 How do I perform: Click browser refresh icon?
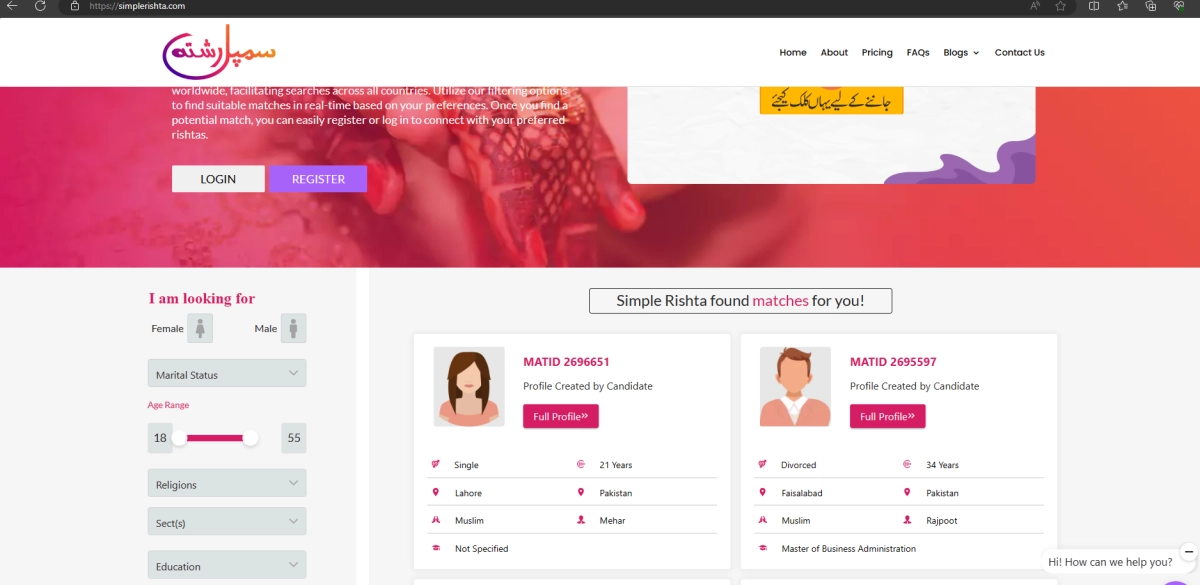[x=40, y=6]
